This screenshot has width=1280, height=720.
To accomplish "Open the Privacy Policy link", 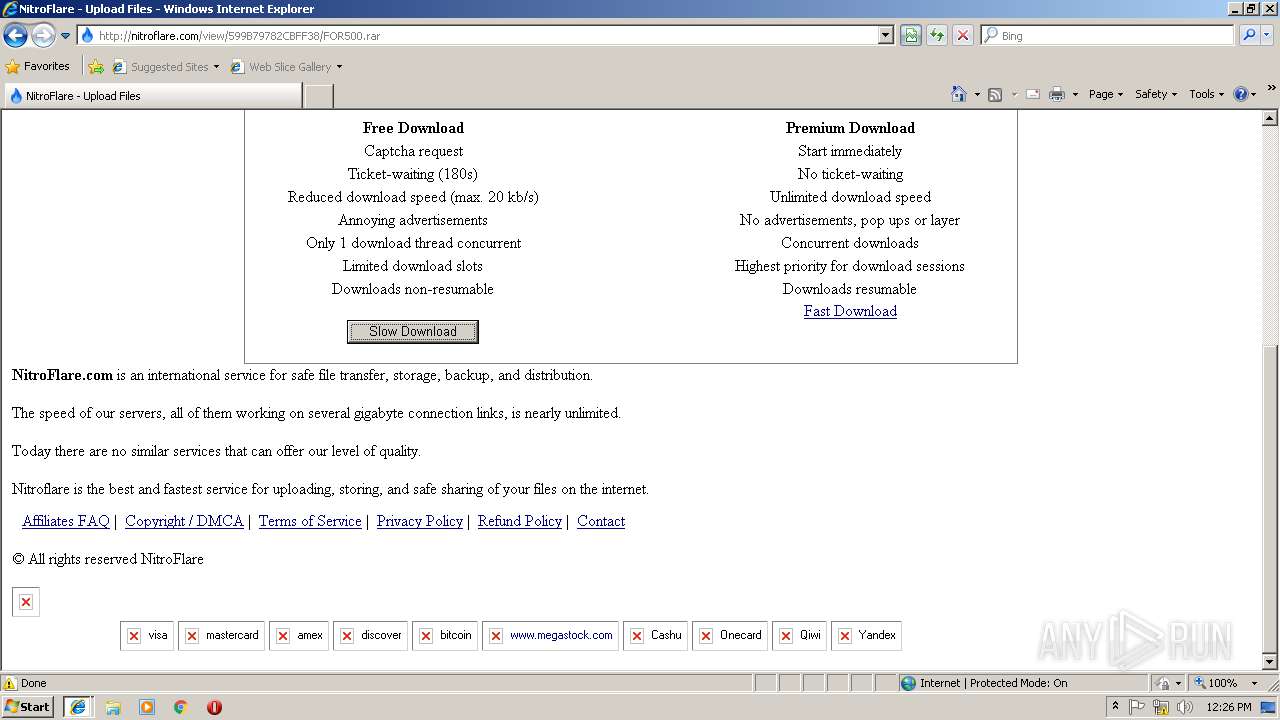I will pyautogui.click(x=420, y=521).
